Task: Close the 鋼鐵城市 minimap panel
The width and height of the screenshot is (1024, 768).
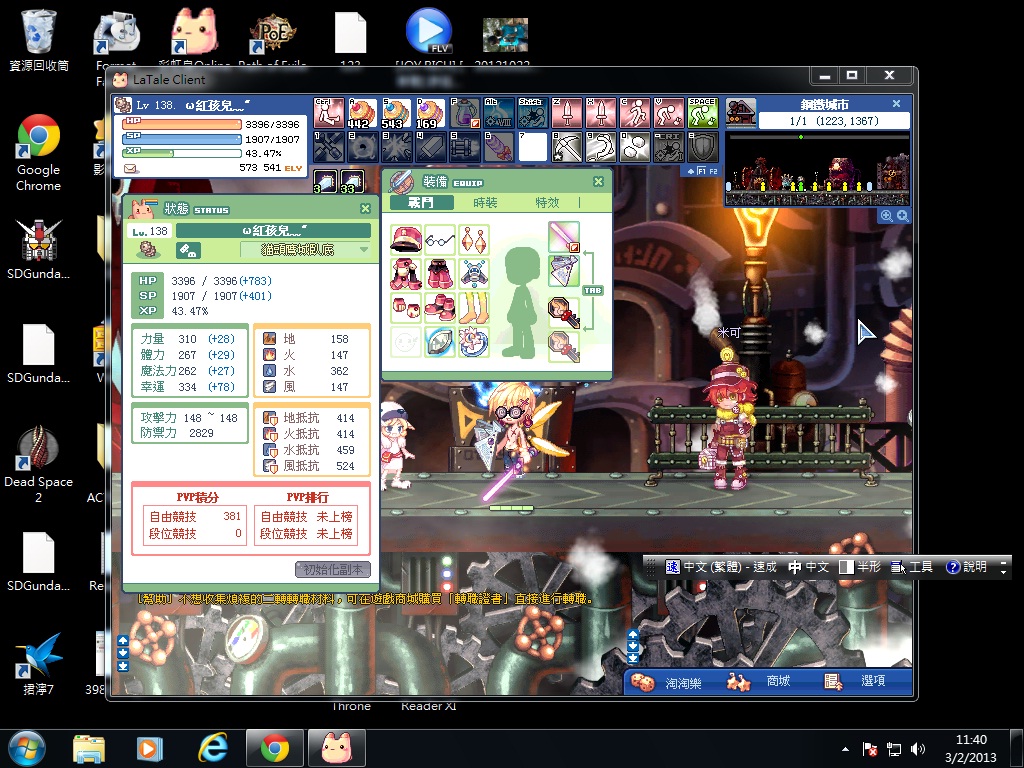Action: (x=897, y=104)
